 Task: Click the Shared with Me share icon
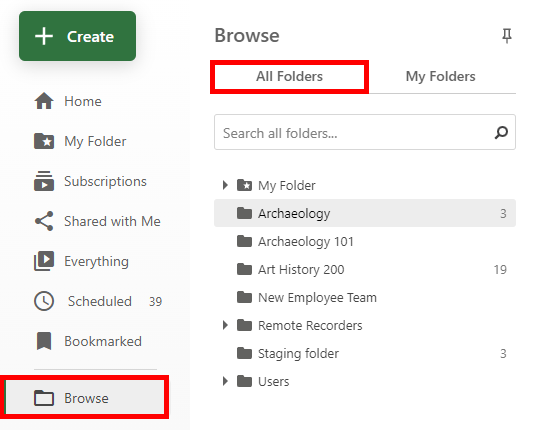[x=44, y=221]
